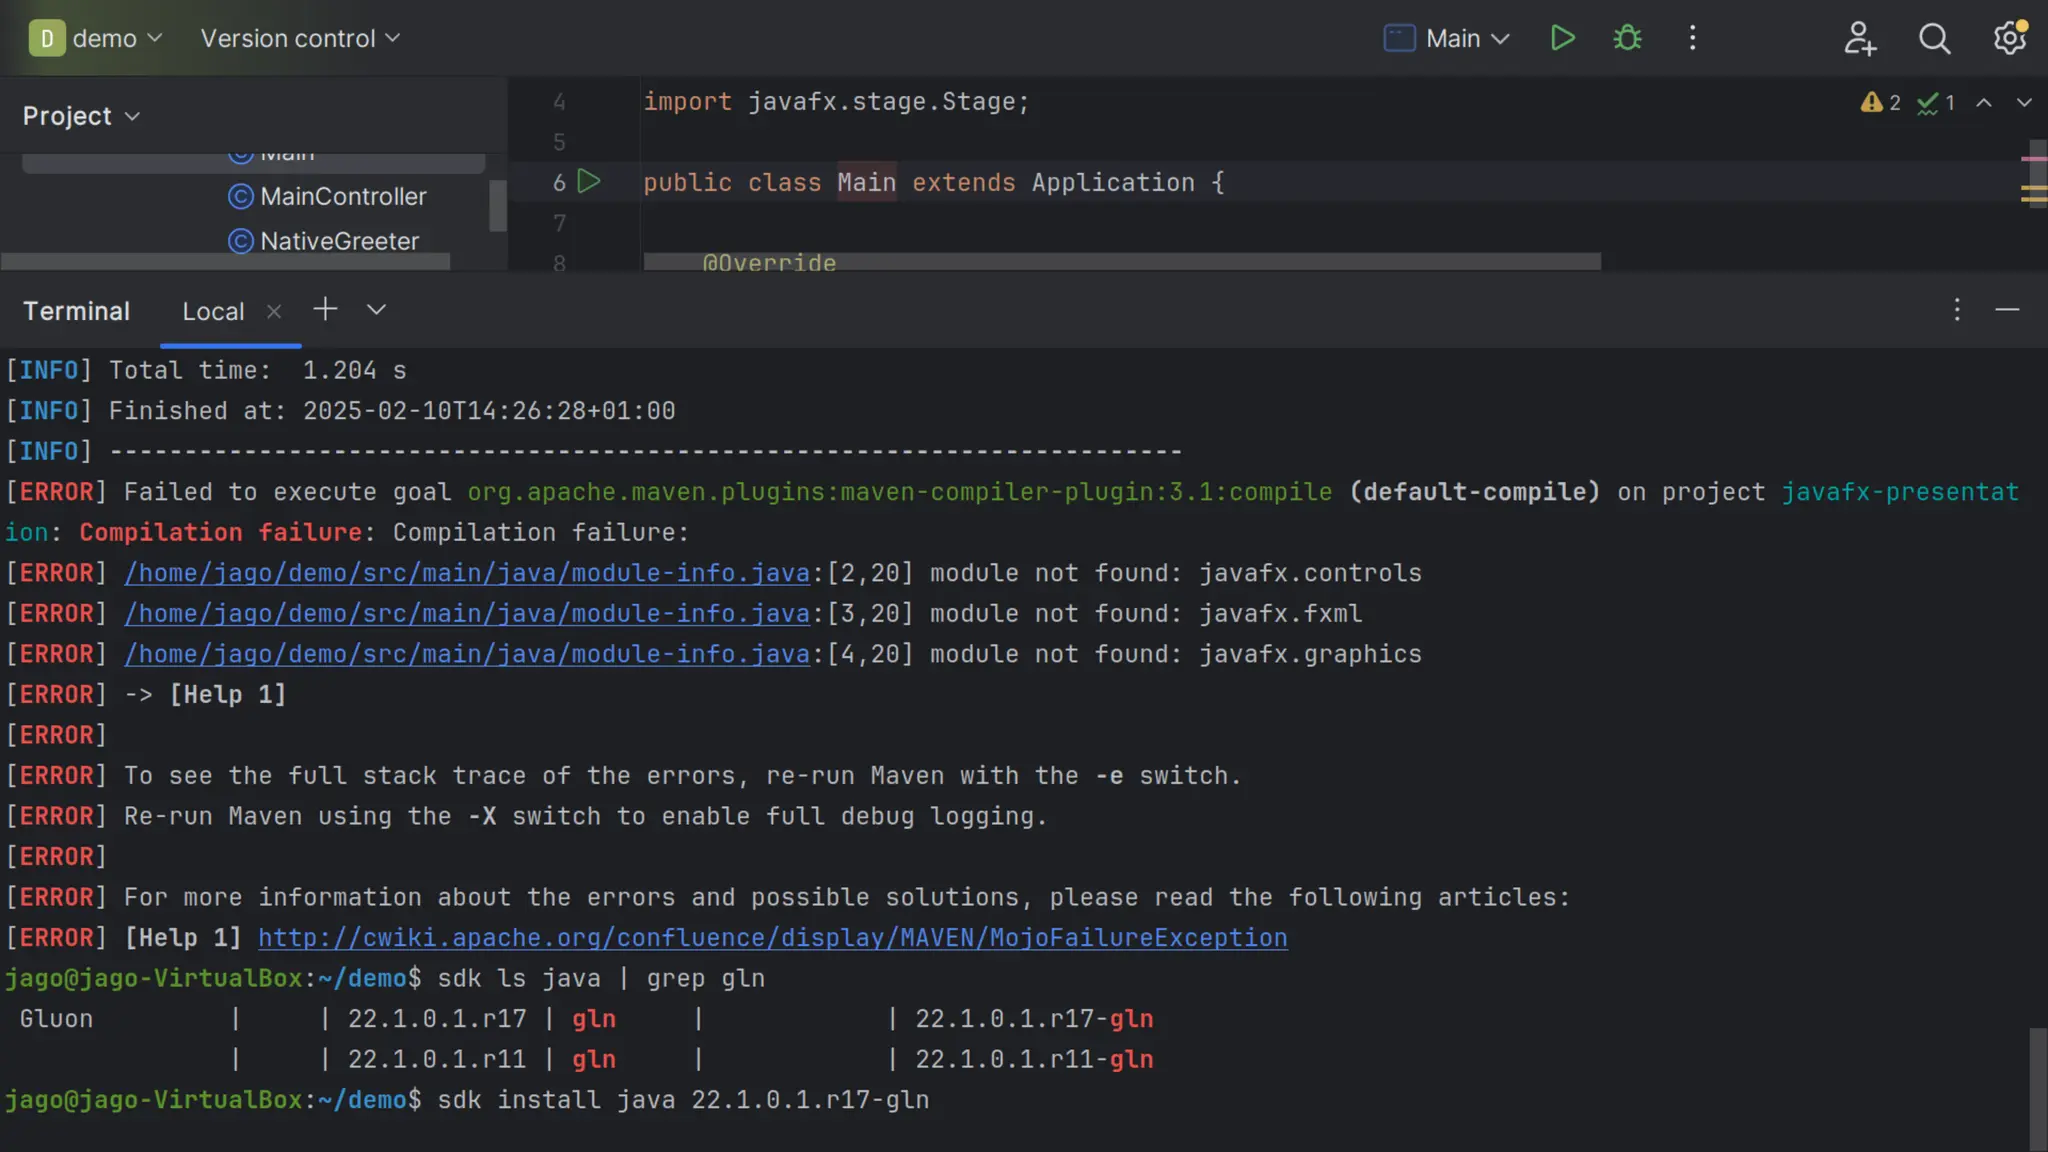
Task: Jump to next highlighted error arrow
Action: (x=2023, y=102)
